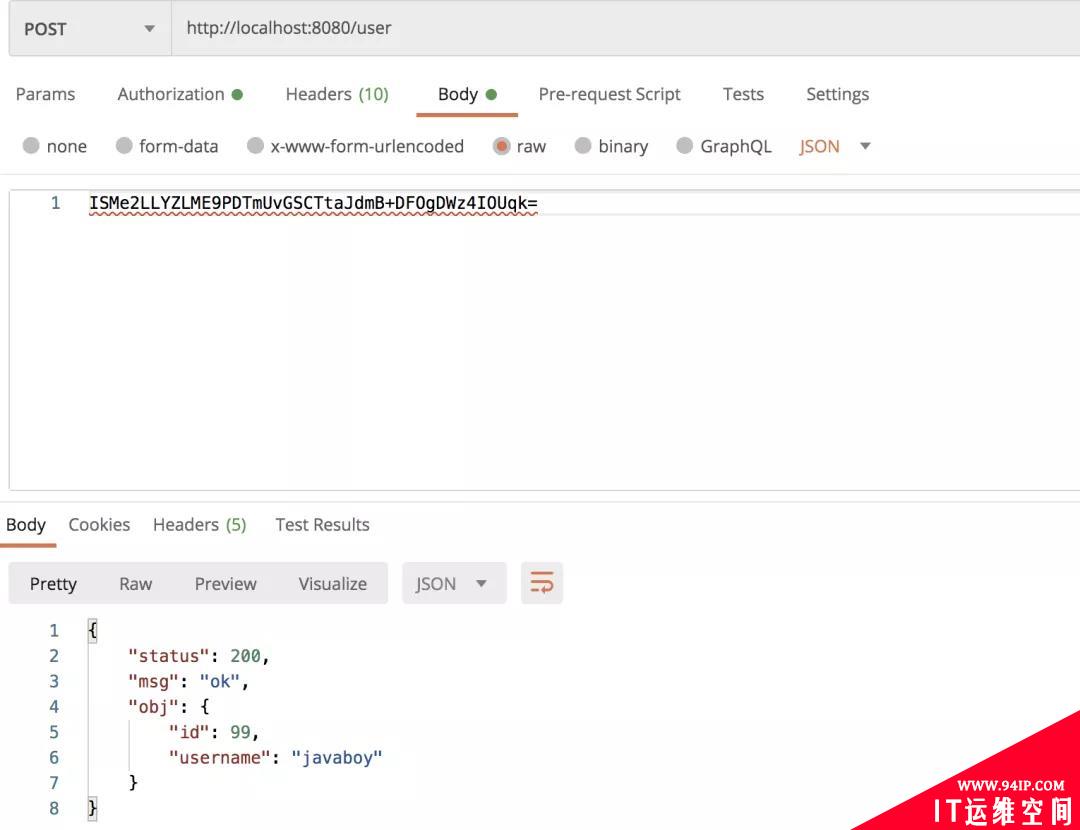
Task: Collapse the root JSON object at line 1
Action: [92, 630]
